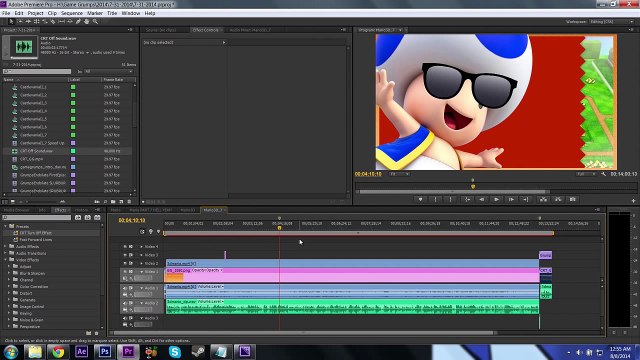Open the Marker menu
This screenshot has height=360, width=640.
[x=95, y=13]
